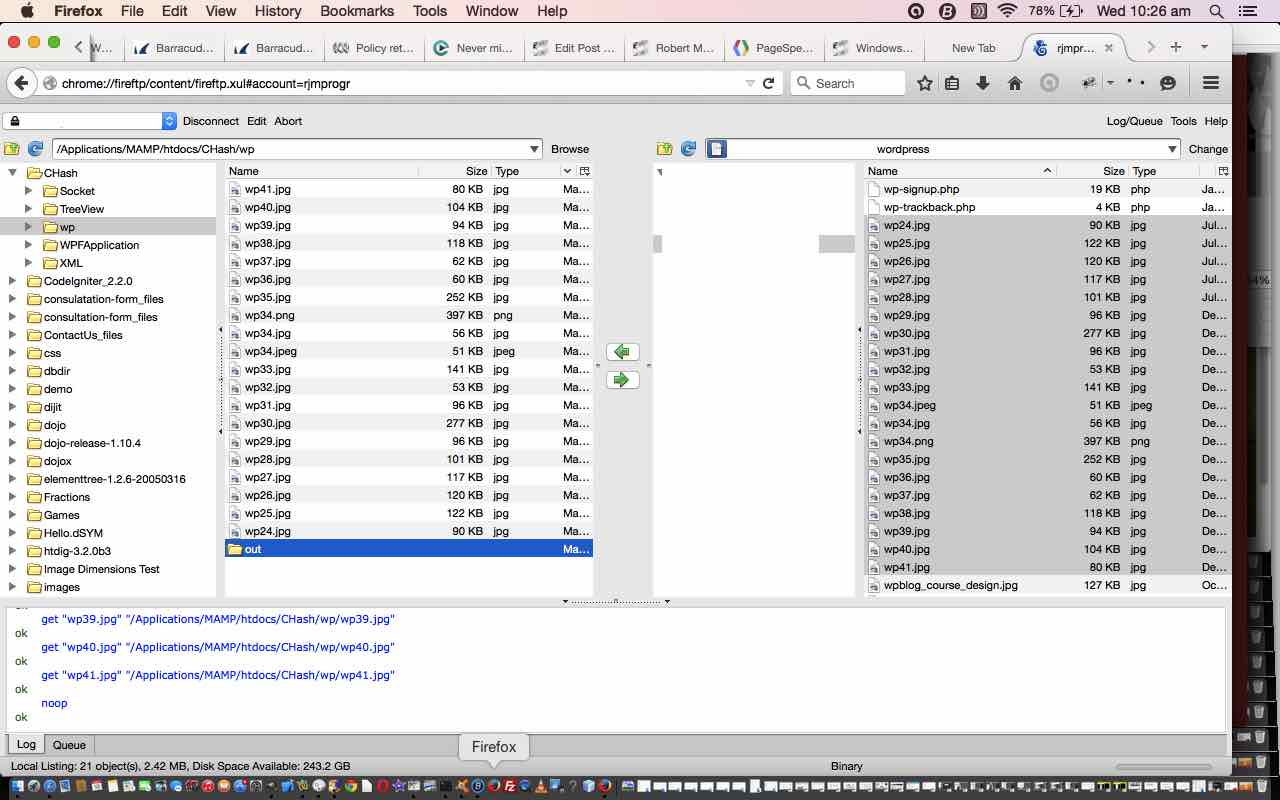
Task: Go up one local directory folder icon
Action: point(12,149)
